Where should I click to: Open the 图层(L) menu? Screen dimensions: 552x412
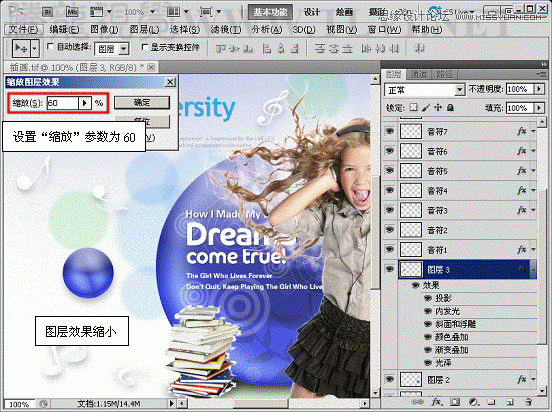point(144,30)
